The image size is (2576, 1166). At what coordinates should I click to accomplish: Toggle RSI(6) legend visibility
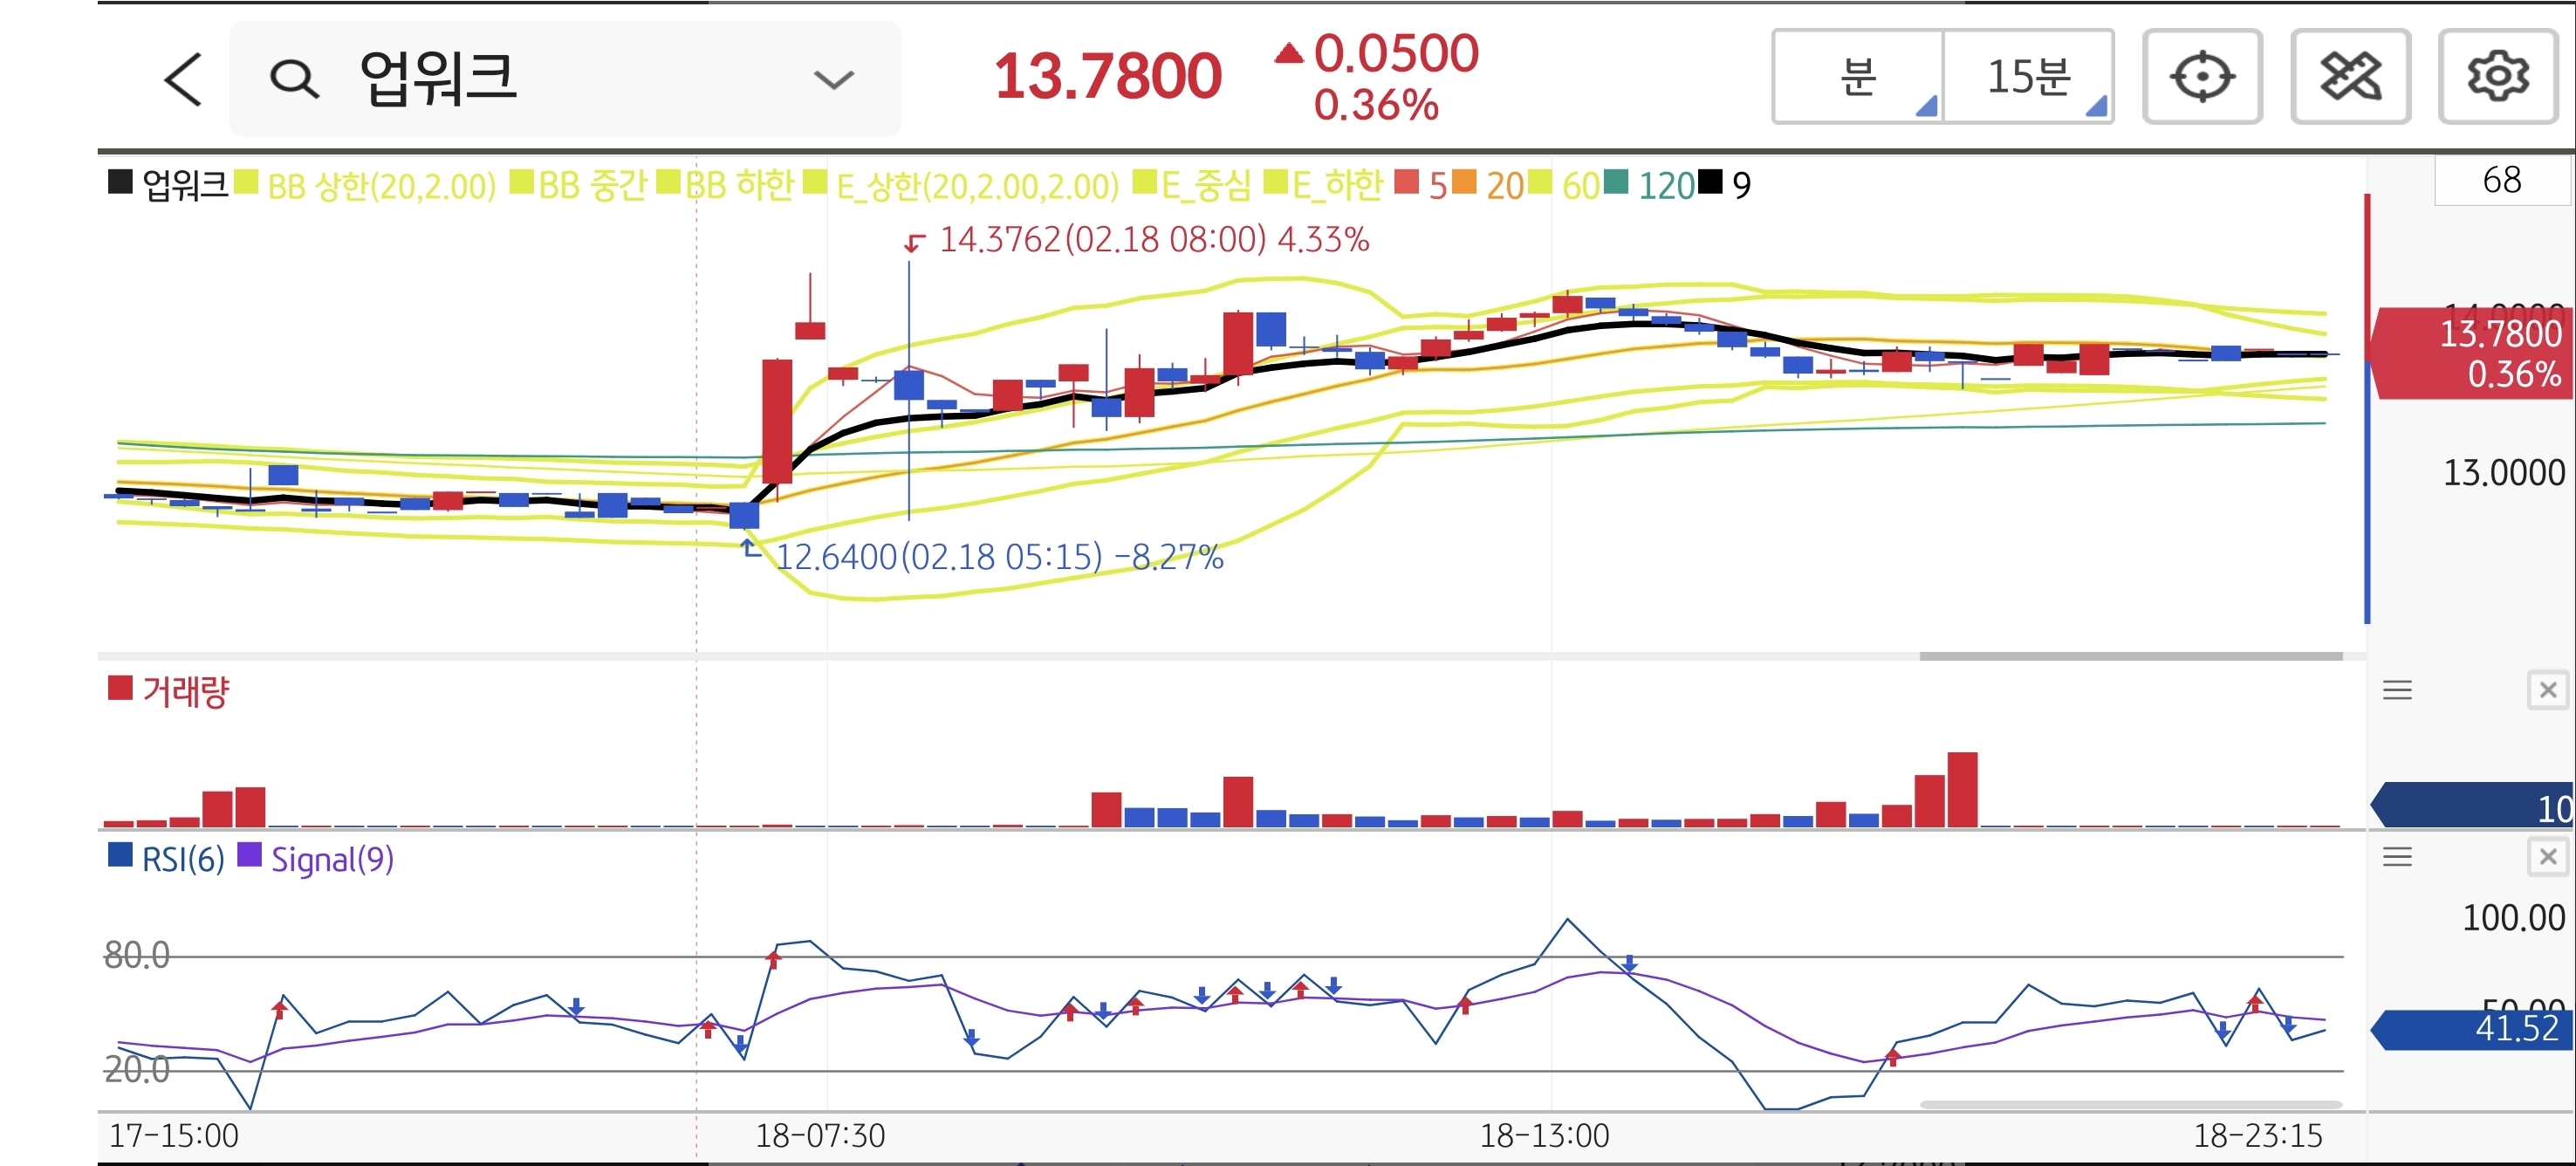[183, 859]
